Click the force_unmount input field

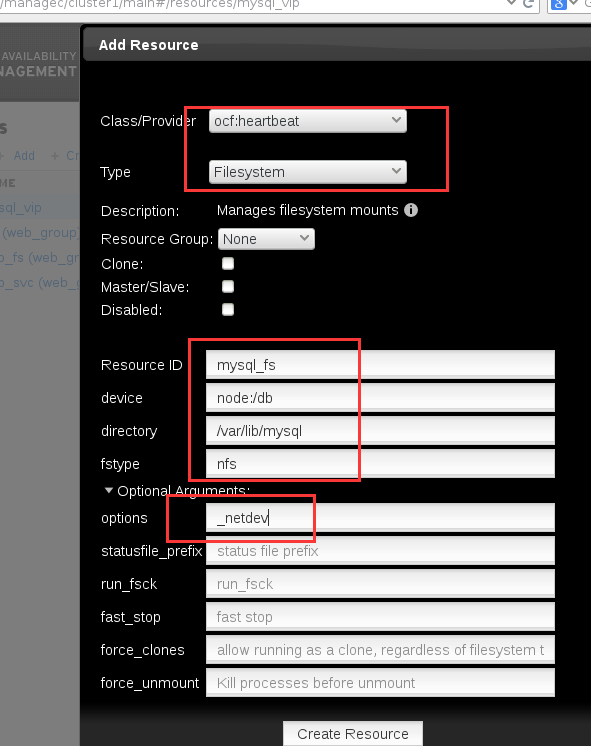pyautogui.click(x=380, y=683)
